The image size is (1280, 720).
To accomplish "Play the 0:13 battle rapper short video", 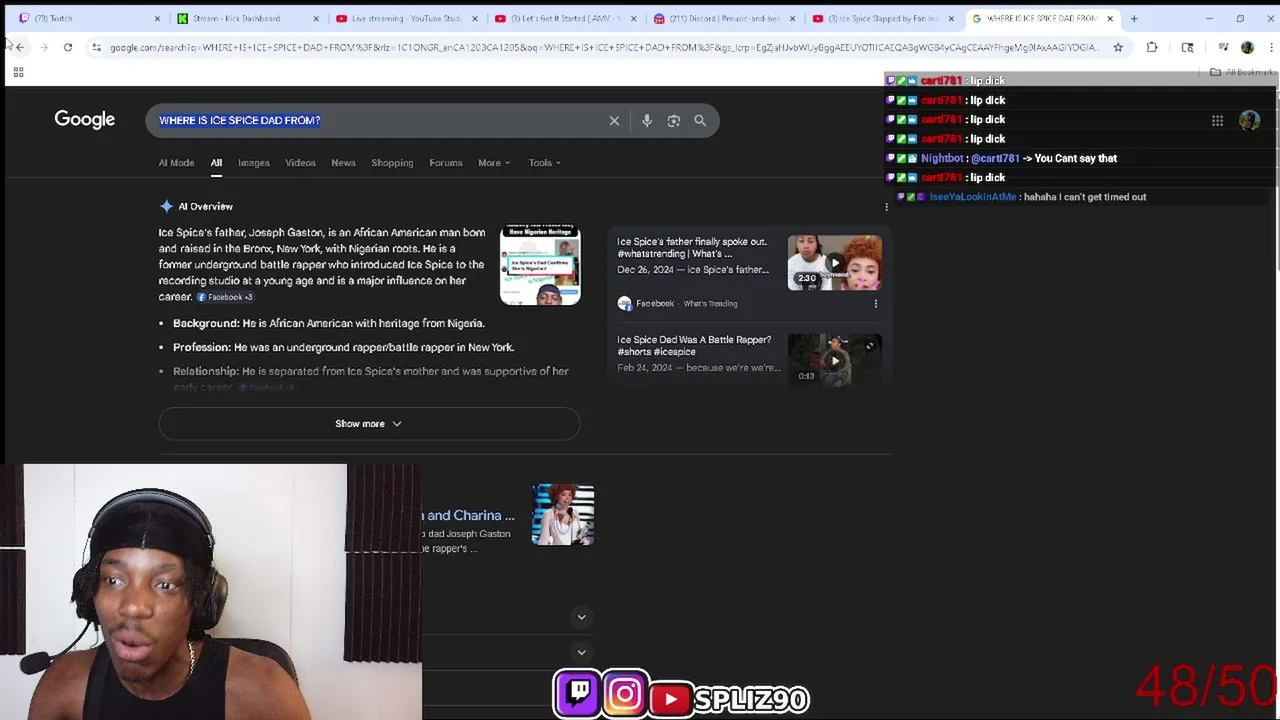I will (834, 360).
